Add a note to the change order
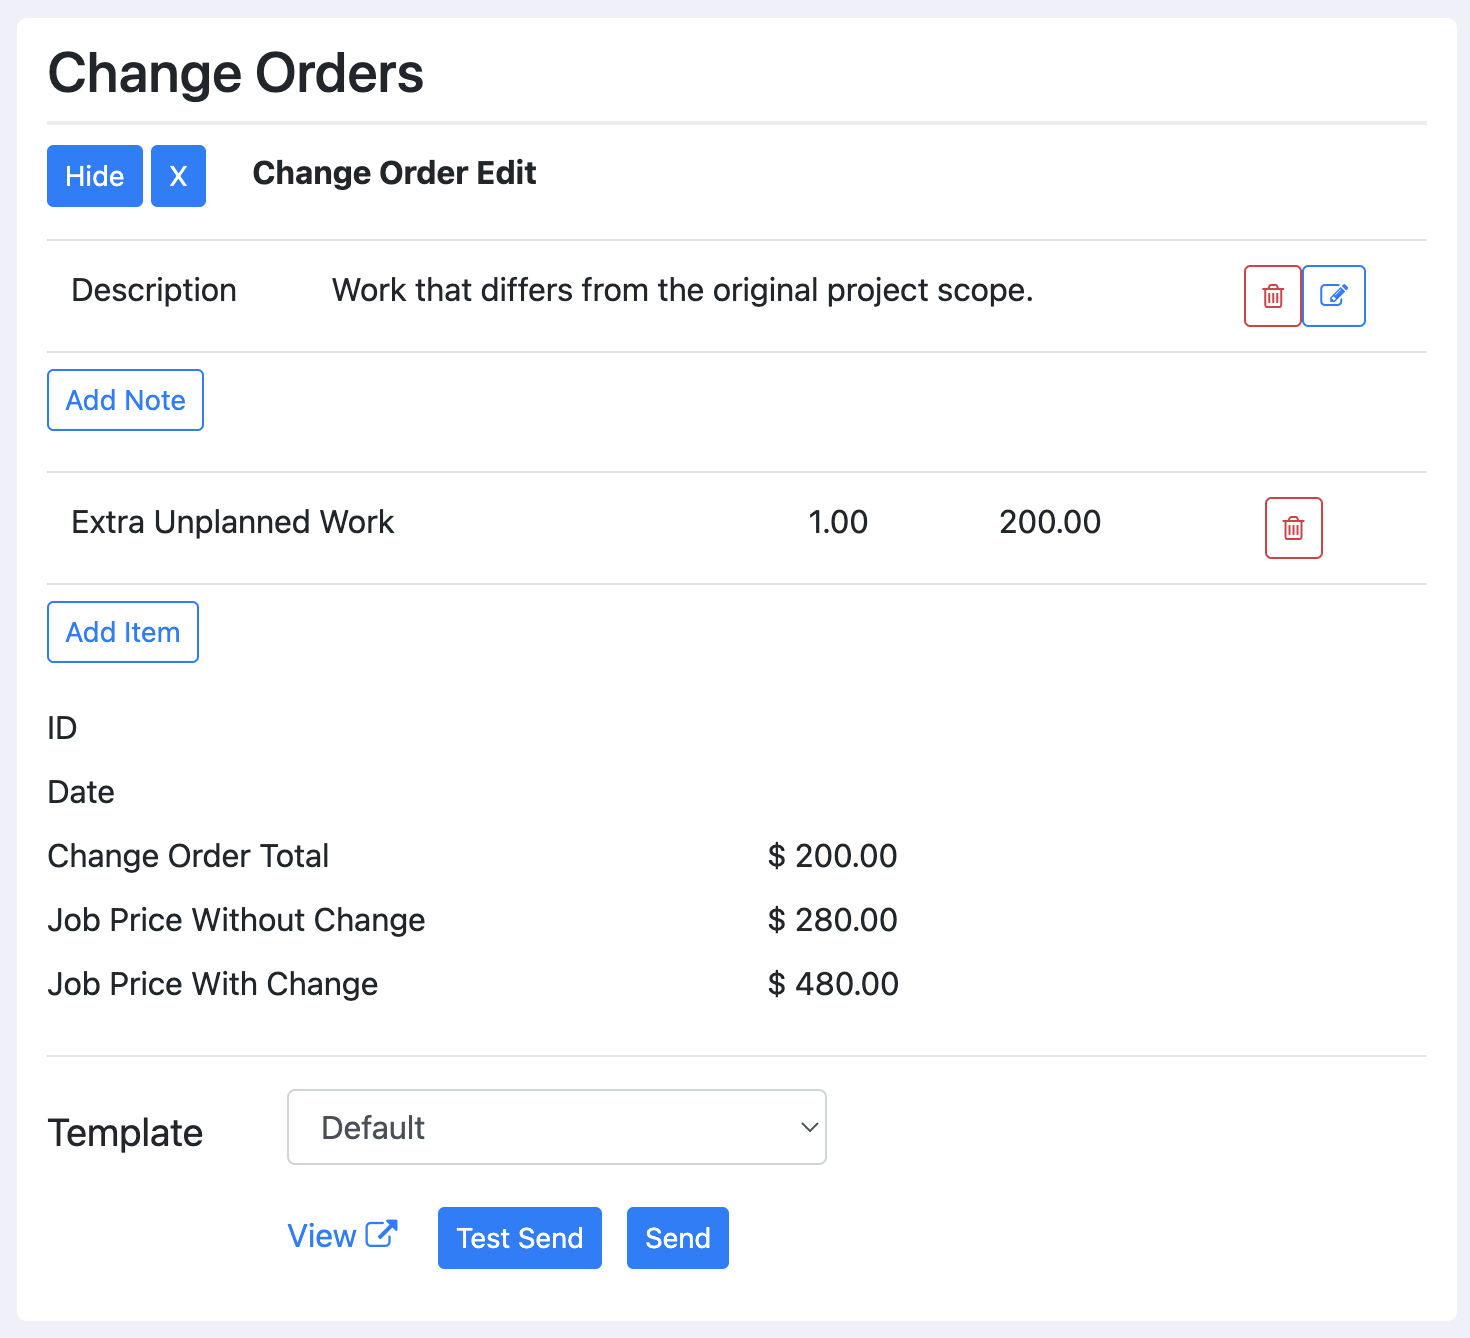 125,399
